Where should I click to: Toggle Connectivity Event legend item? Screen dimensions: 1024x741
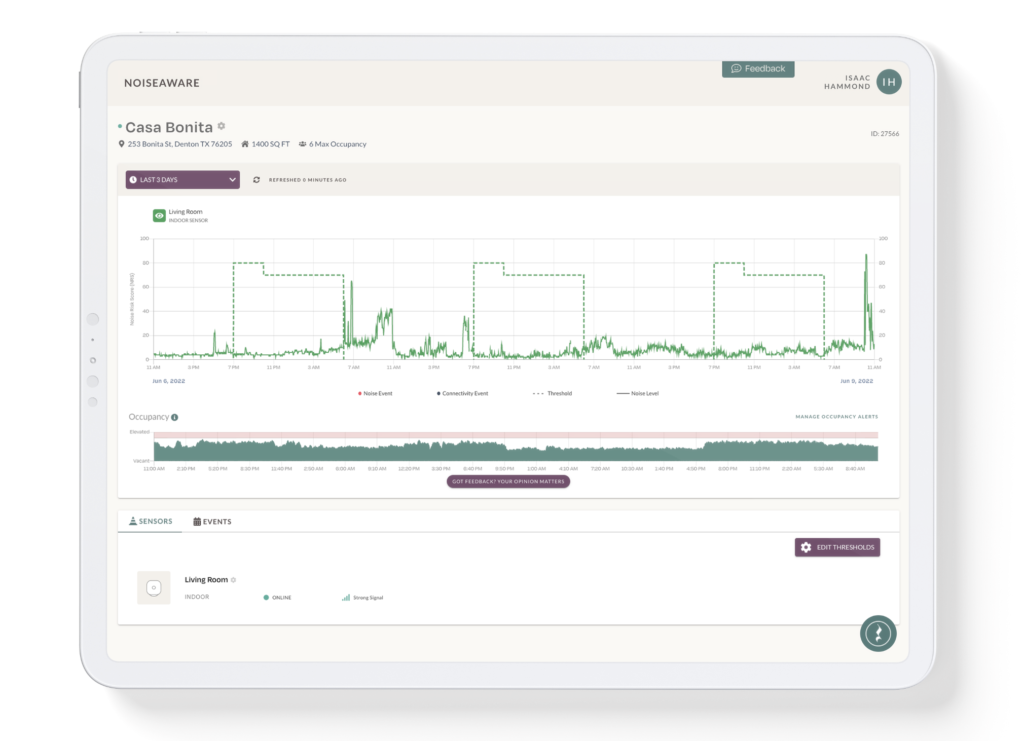tap(462, 394)
